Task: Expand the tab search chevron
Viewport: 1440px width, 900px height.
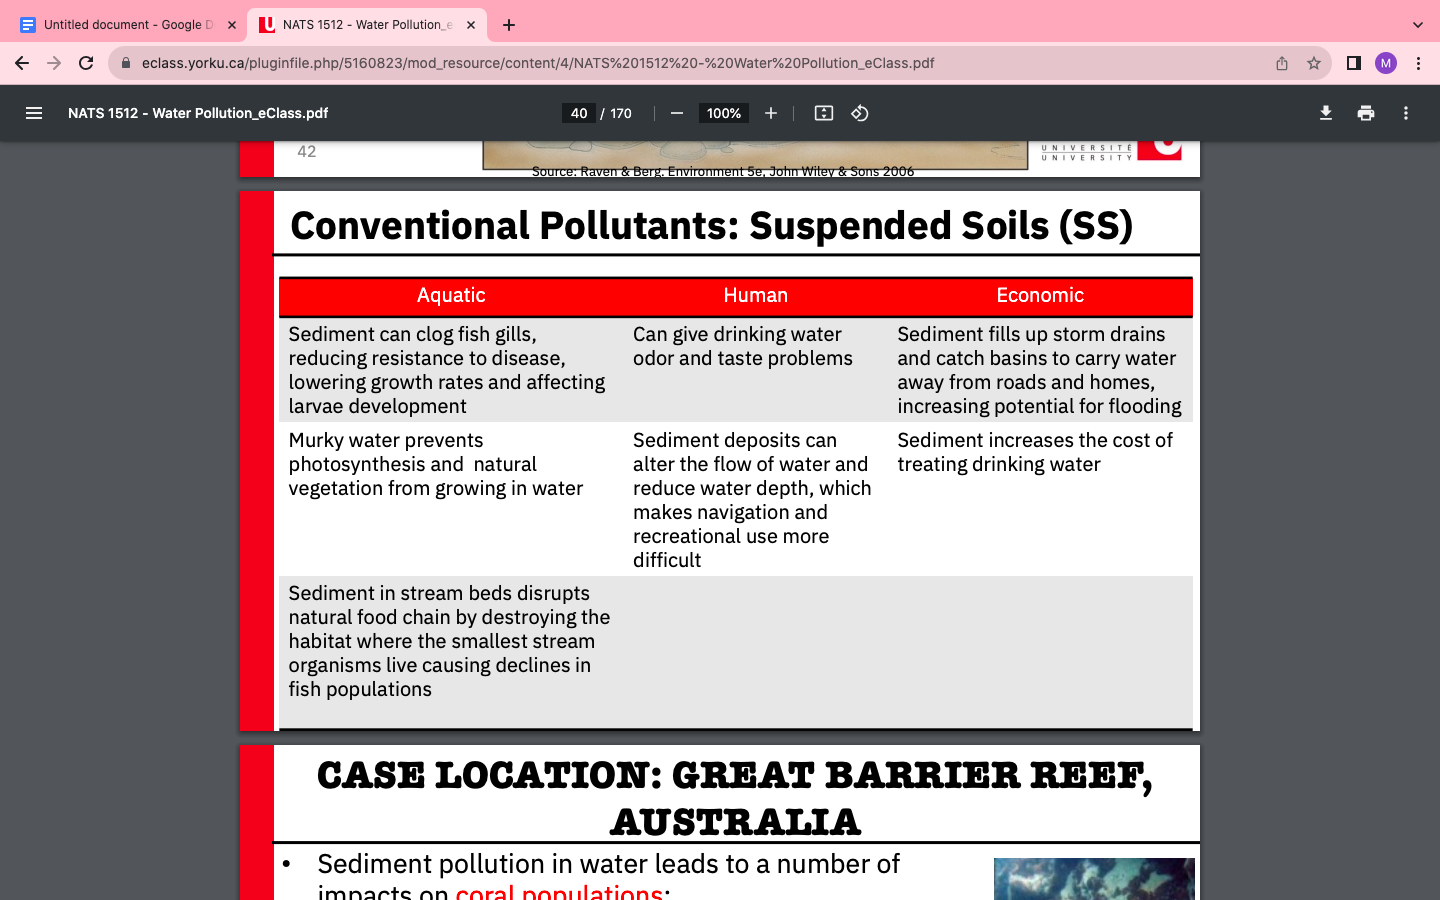Action: pos(1418,25)
